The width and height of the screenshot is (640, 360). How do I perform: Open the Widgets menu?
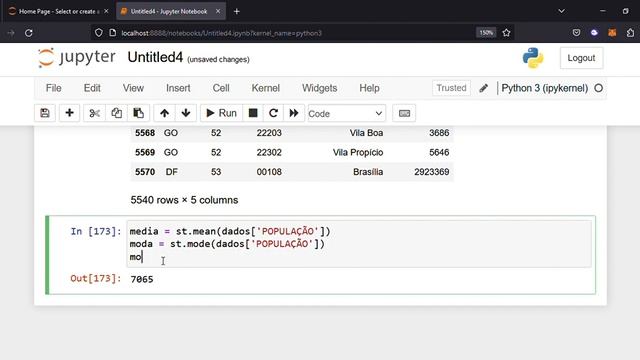(320, 88)
